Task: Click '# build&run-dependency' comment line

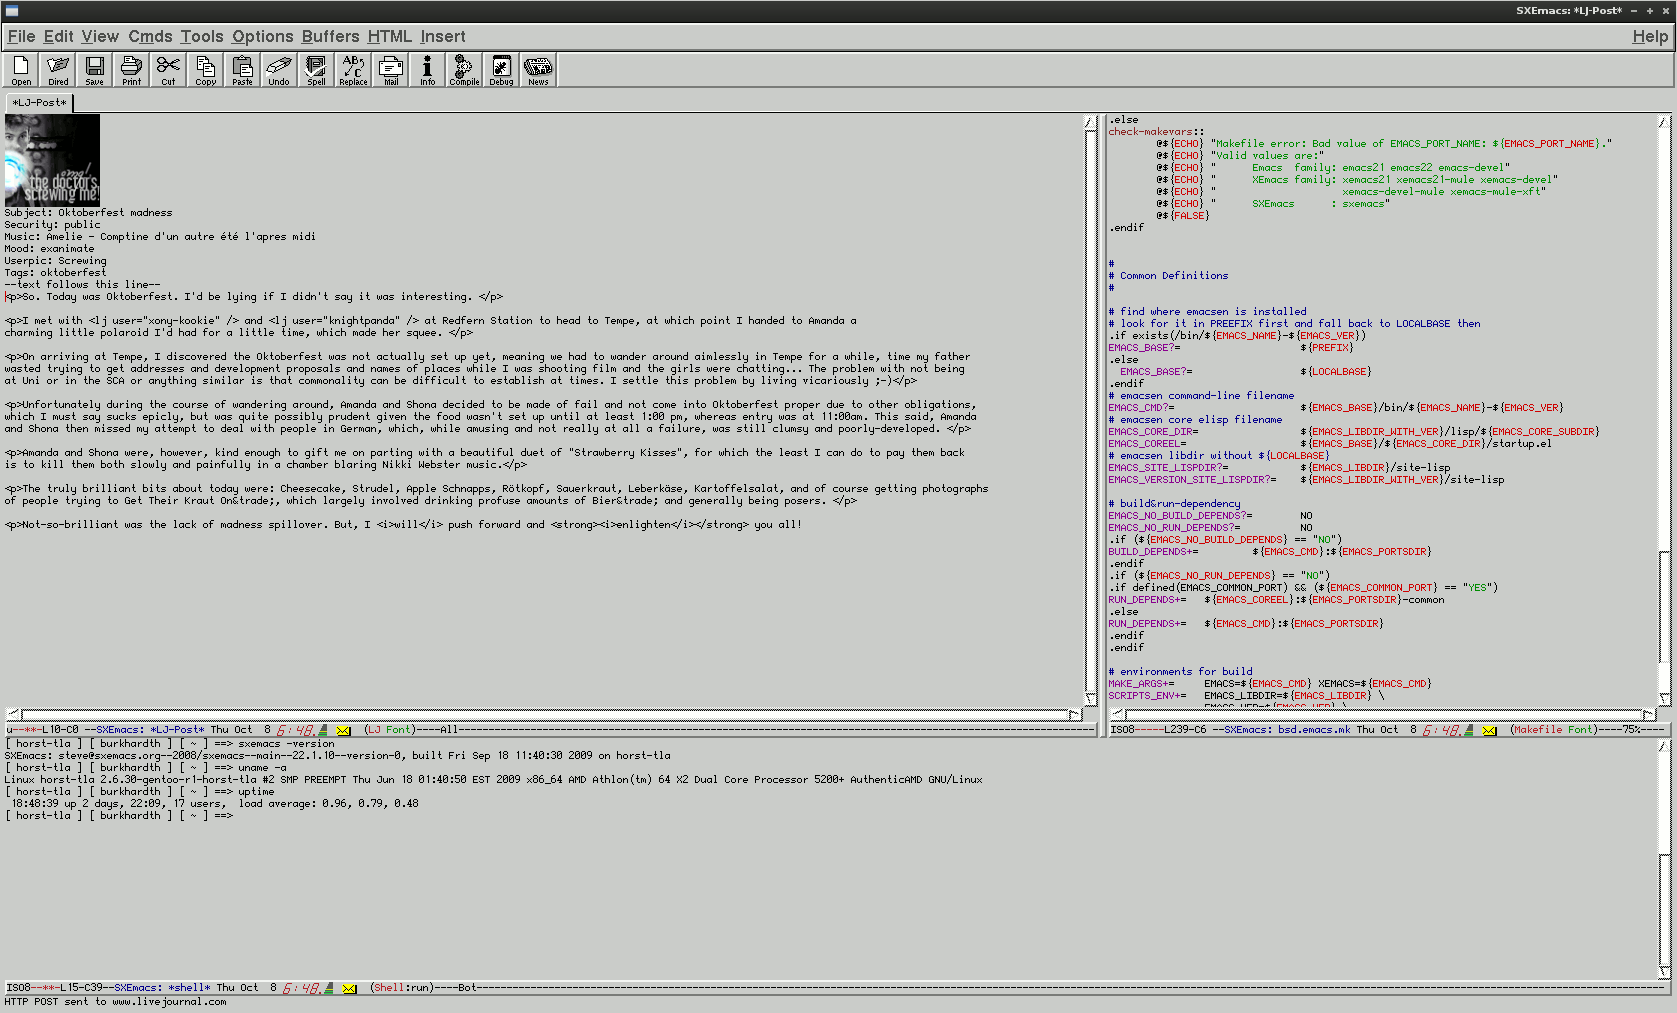Action: (x=1174, y=503)
